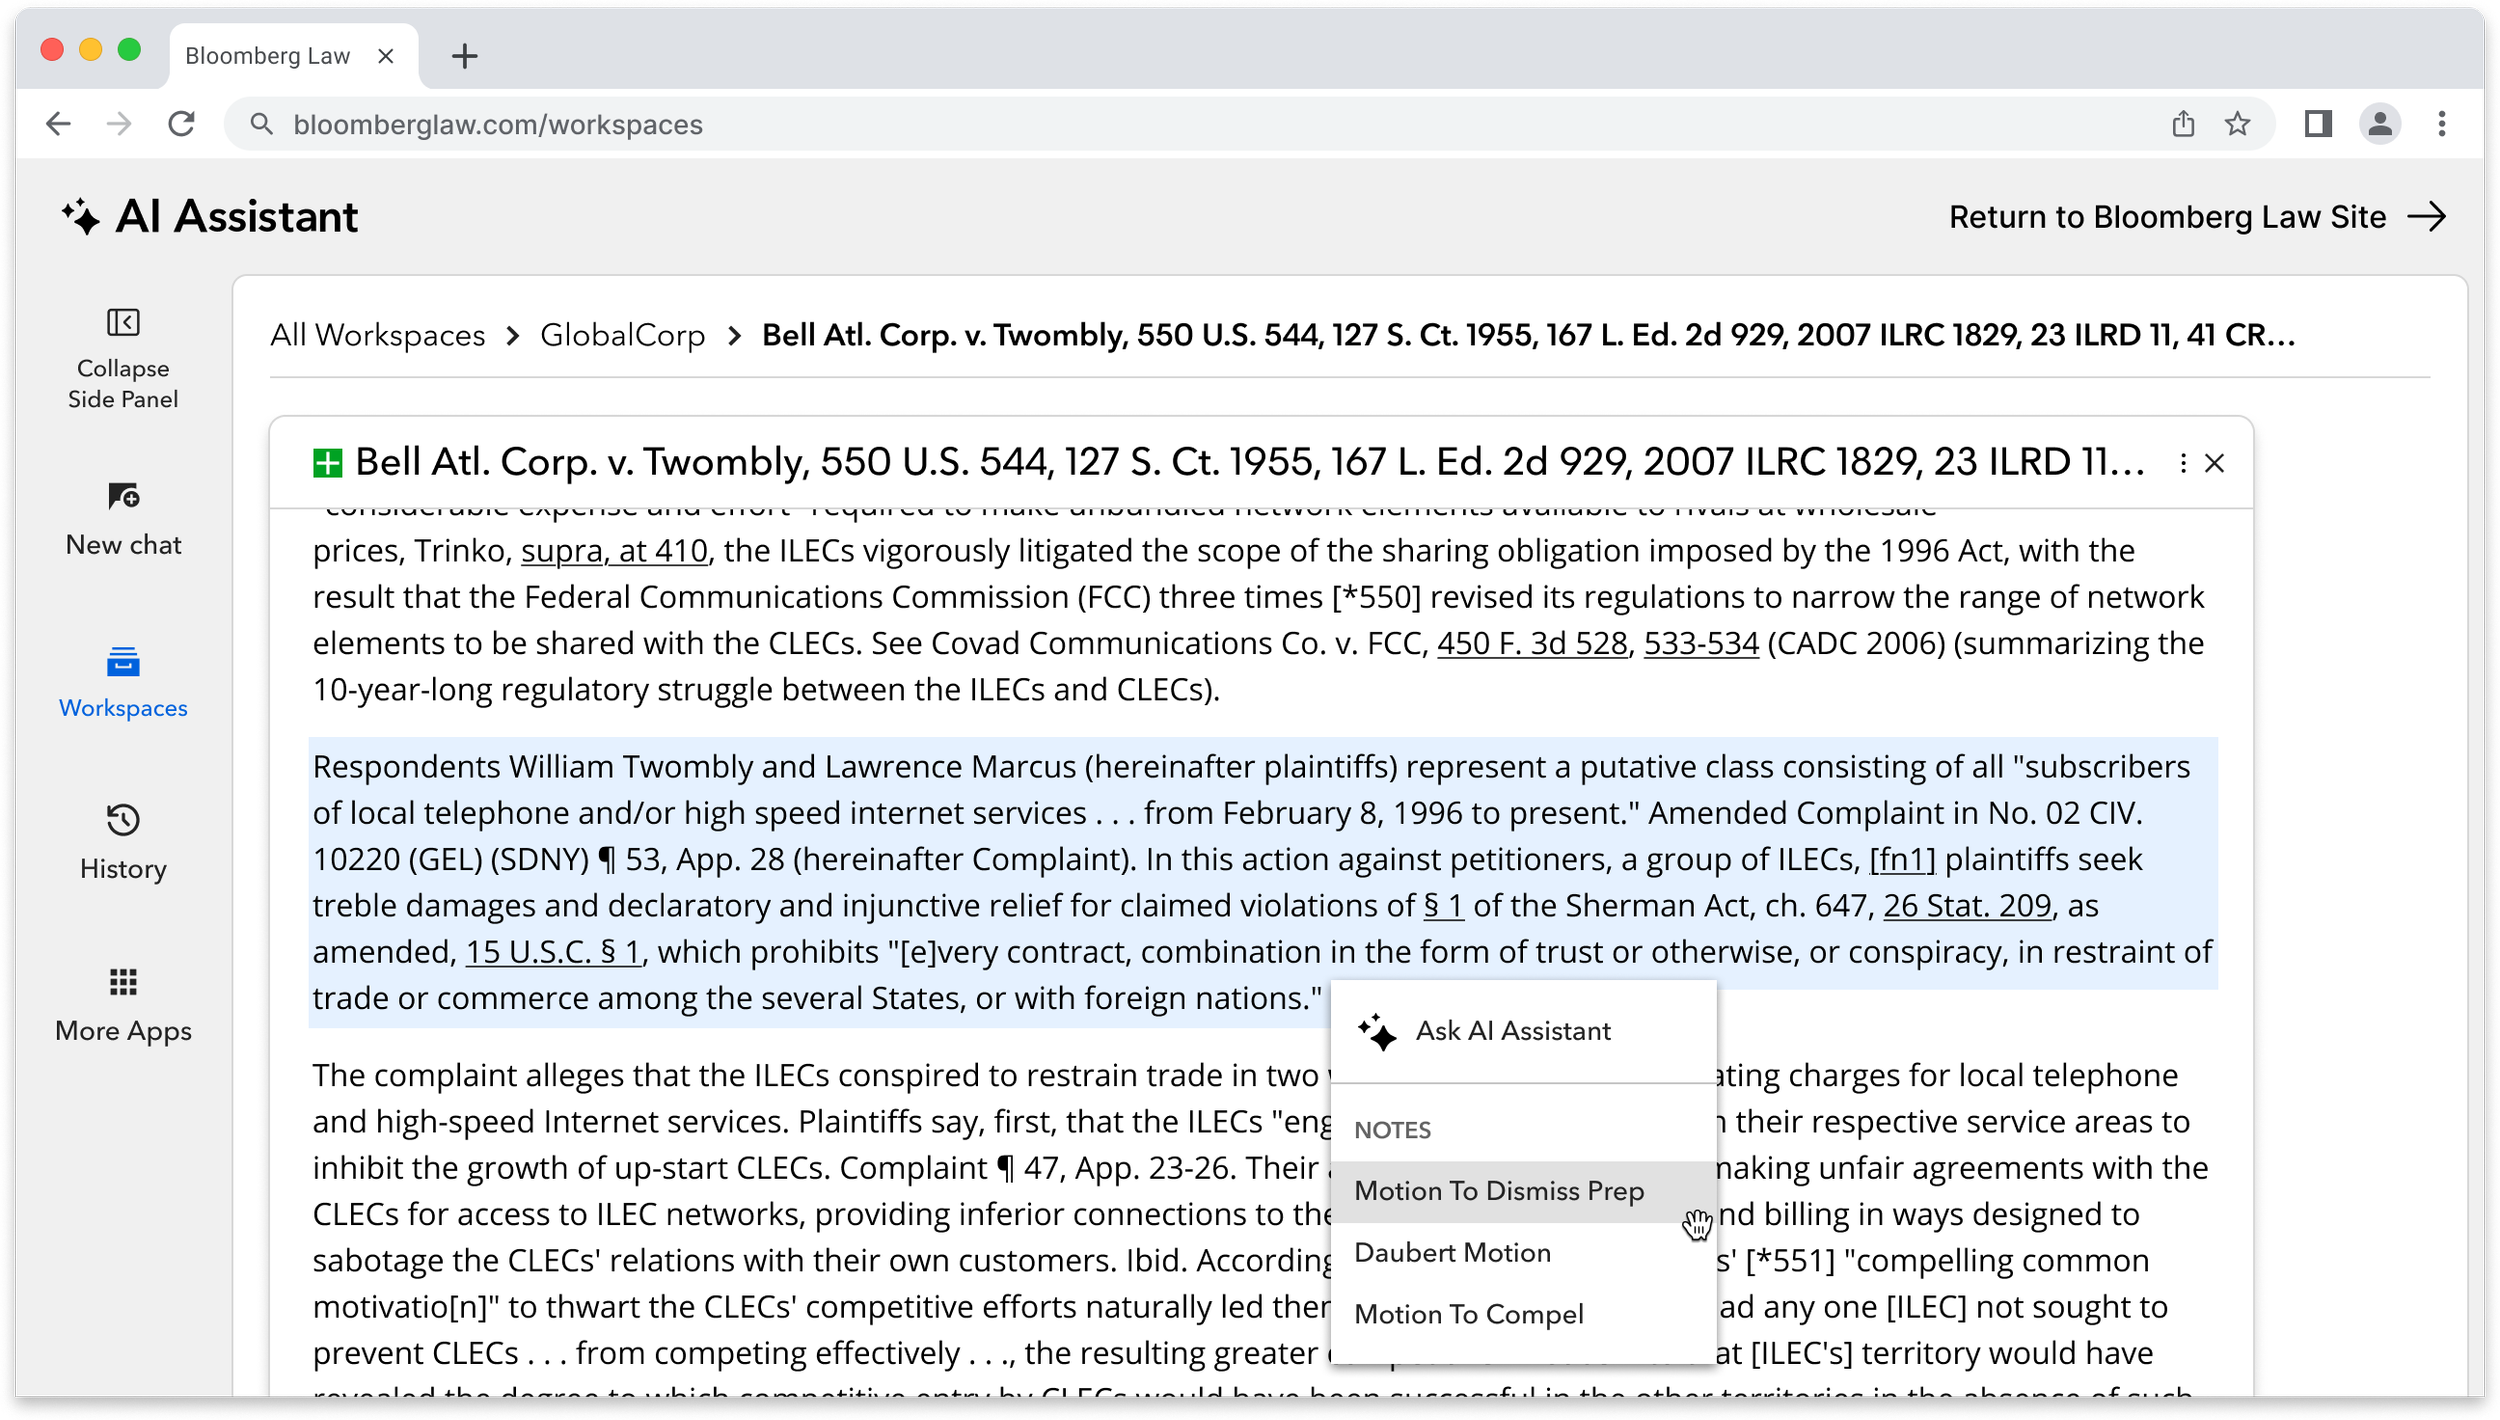The image size is (2500, 1420).
Task: Open the document's three-dot options menu
Action: pos(2182,463)
